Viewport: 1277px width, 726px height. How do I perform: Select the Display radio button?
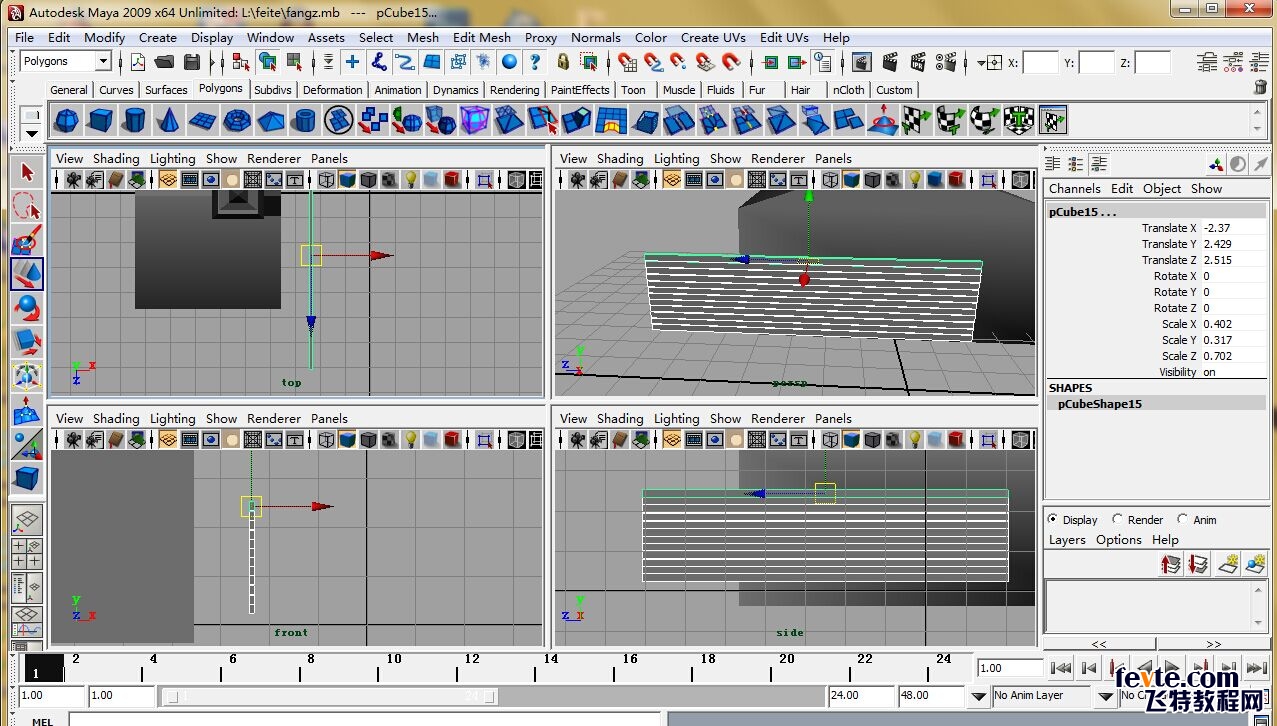[1053, 519]
